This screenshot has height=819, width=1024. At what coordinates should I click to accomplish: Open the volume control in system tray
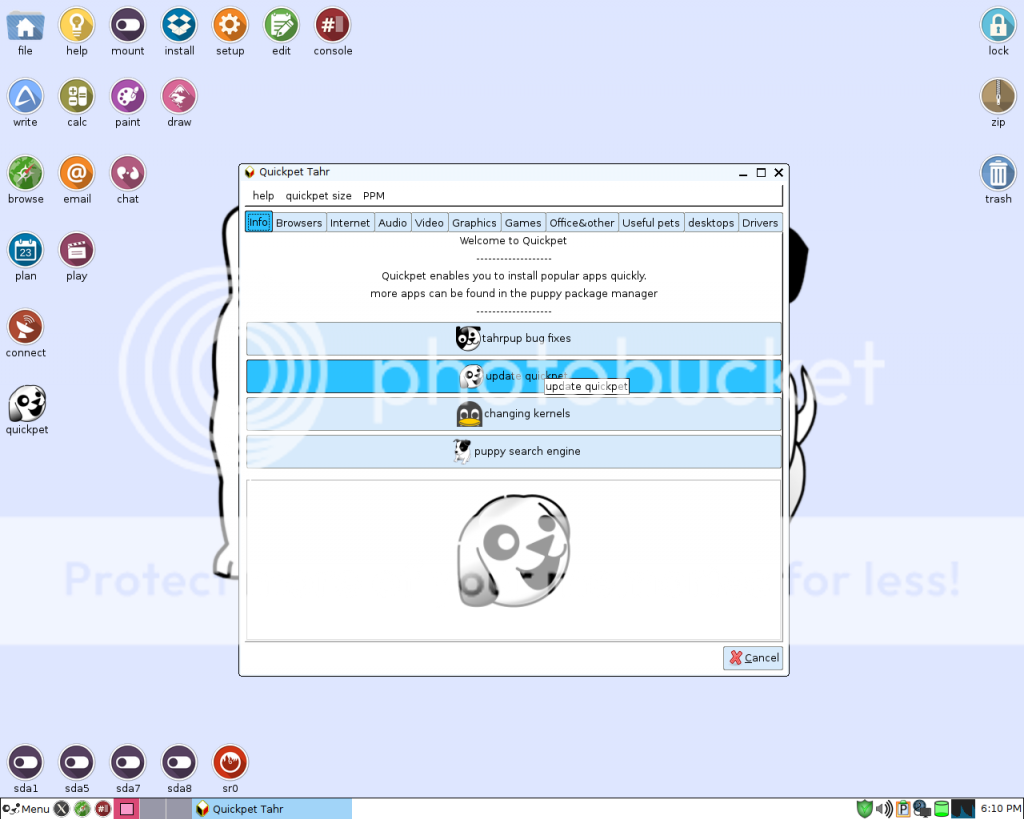(x=884, y=808)
